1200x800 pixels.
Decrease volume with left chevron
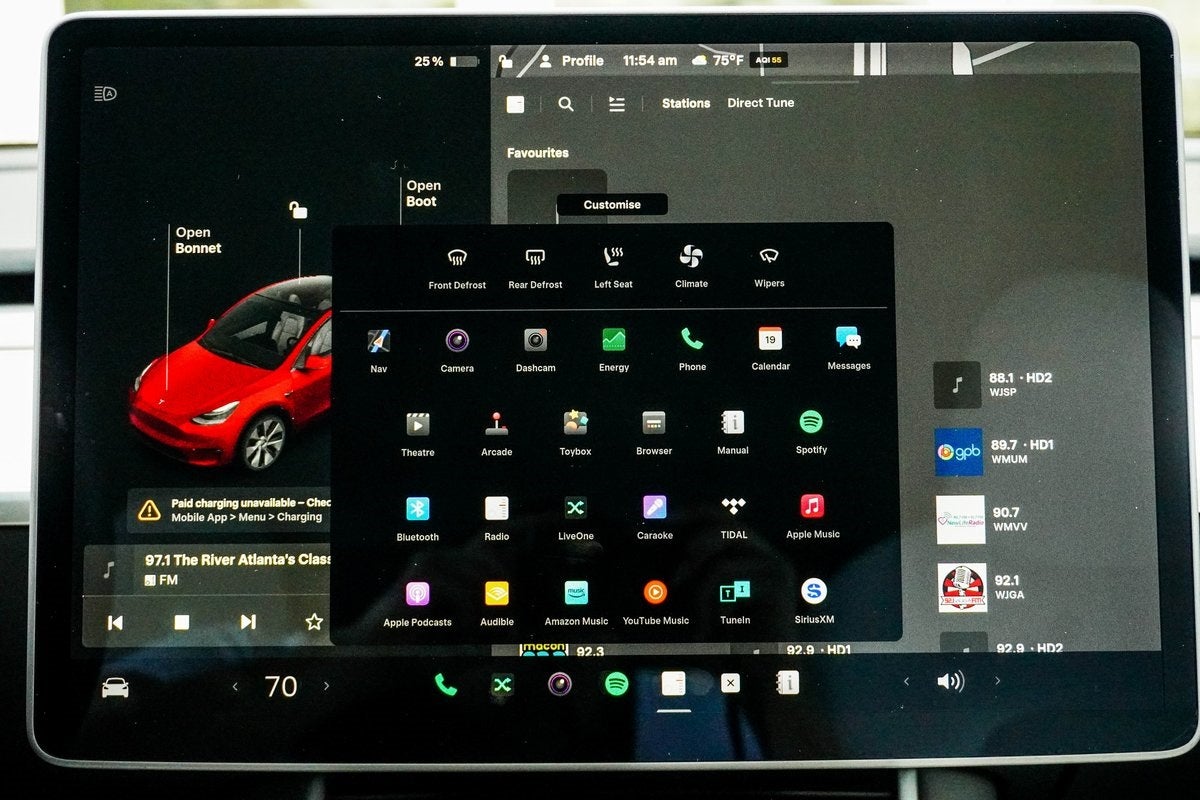(906, 681)
